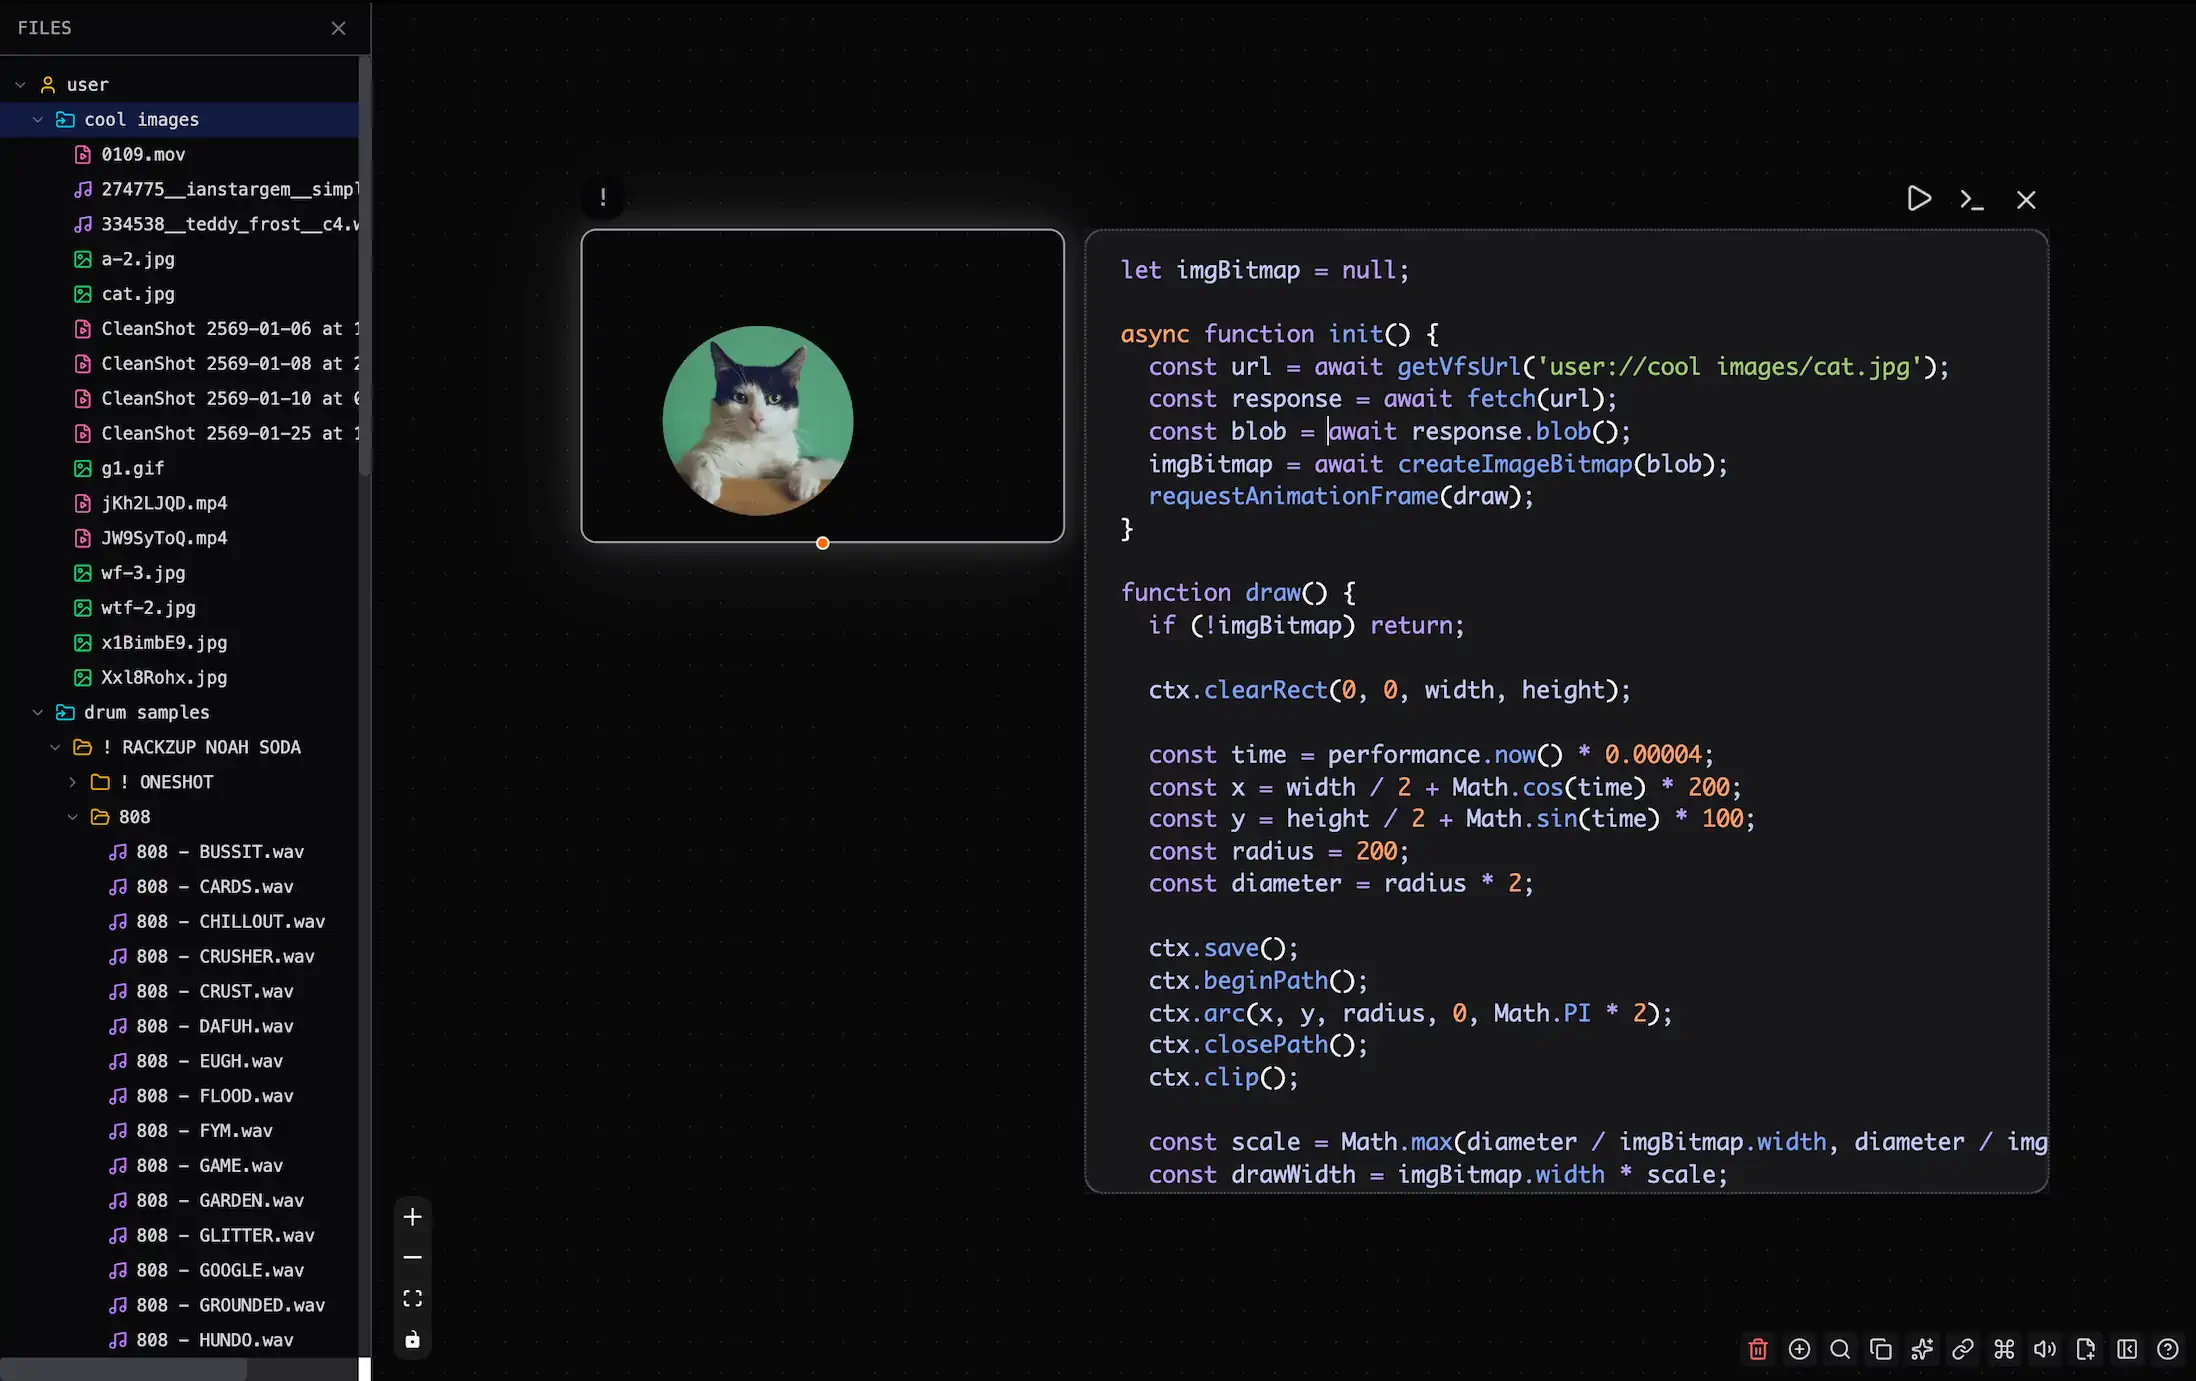Collapse the drum samples folder
This screenshot has width=2196, height=1381.
(38, 712)
